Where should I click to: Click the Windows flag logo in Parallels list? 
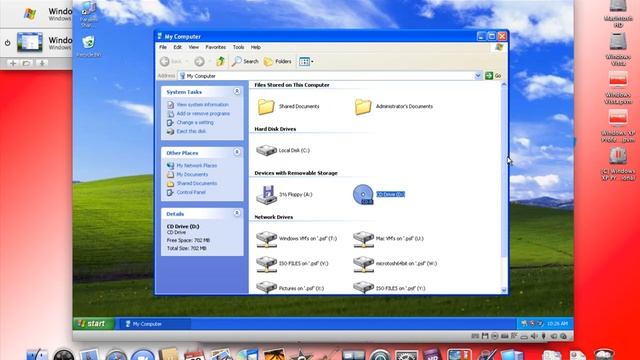[30, 13]
